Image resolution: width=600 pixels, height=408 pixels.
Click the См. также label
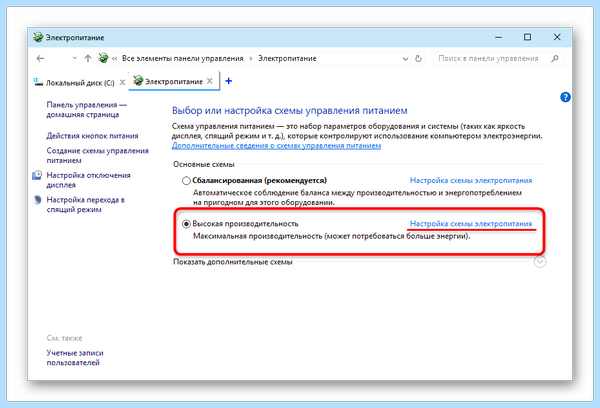tap(64, 338)
